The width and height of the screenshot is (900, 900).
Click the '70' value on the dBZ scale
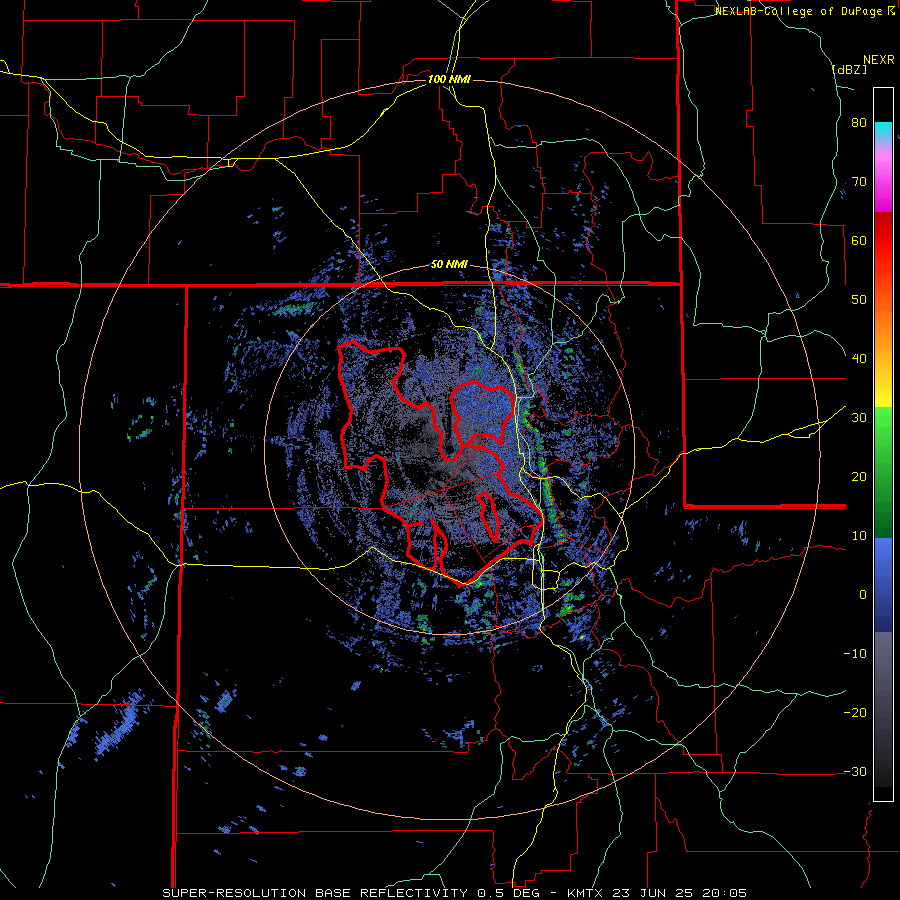tap(859, 182)
